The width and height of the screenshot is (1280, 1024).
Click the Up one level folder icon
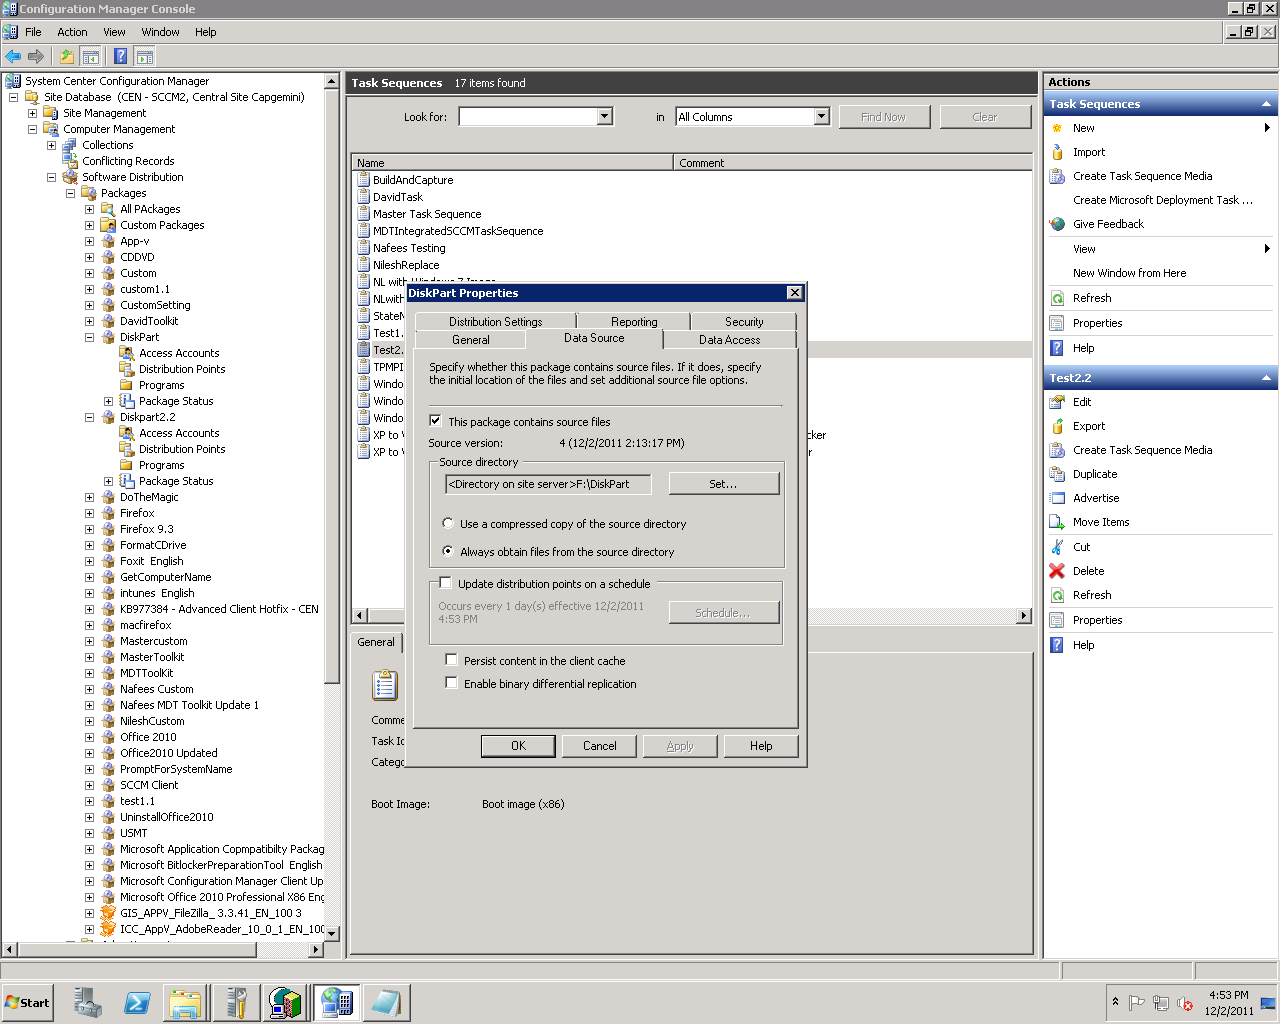click(x=67, y=57)
